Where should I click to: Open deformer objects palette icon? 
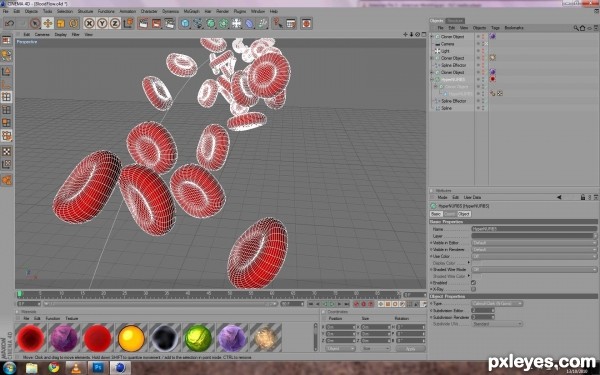click(249, 24)
